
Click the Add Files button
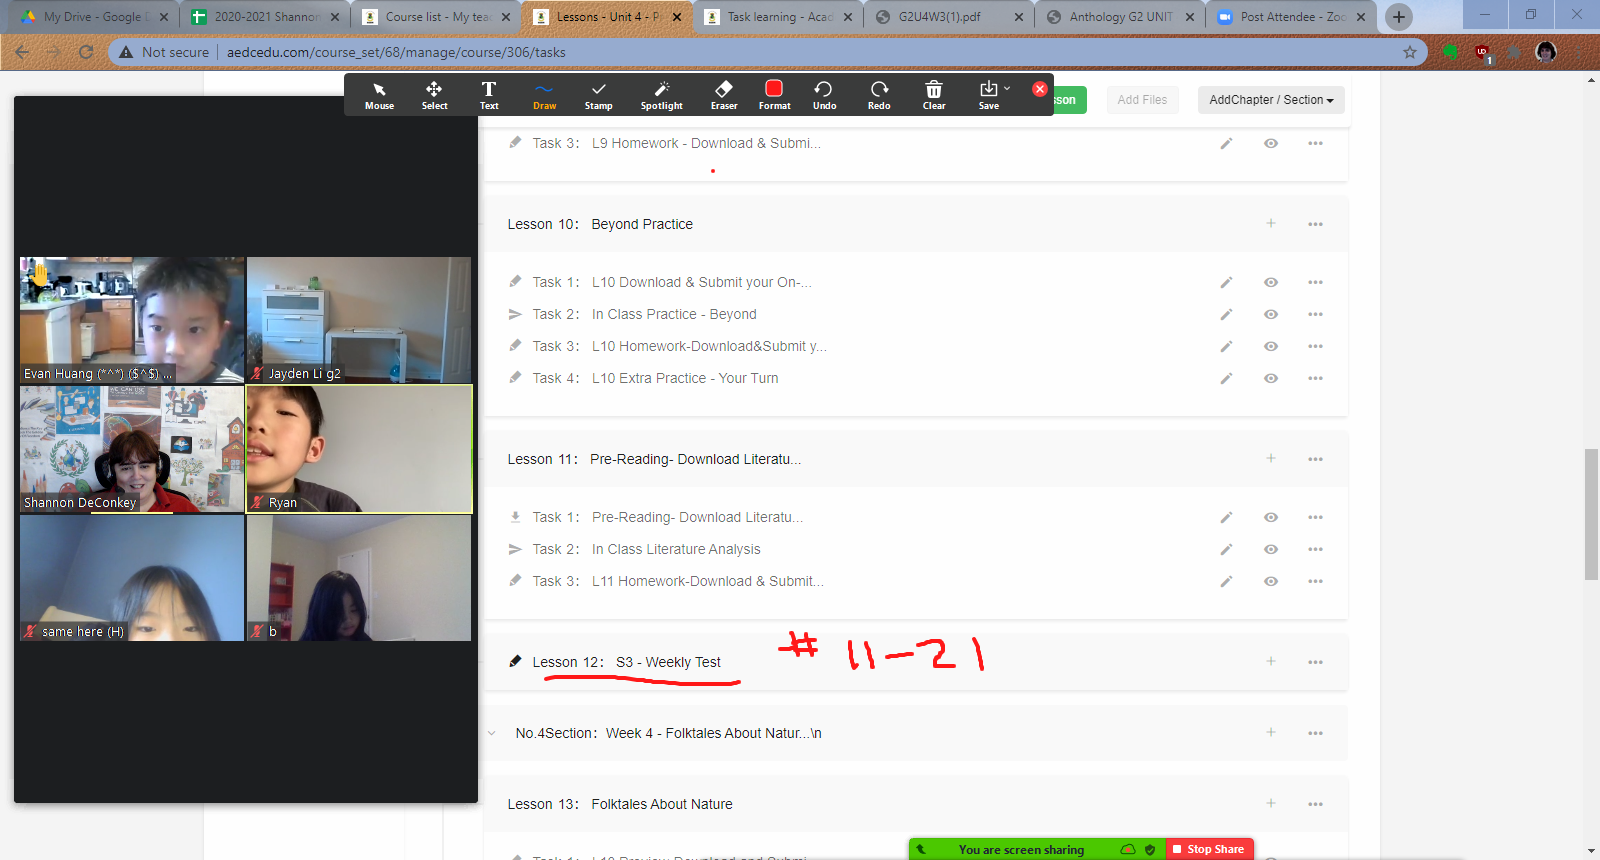[1142, 100]
